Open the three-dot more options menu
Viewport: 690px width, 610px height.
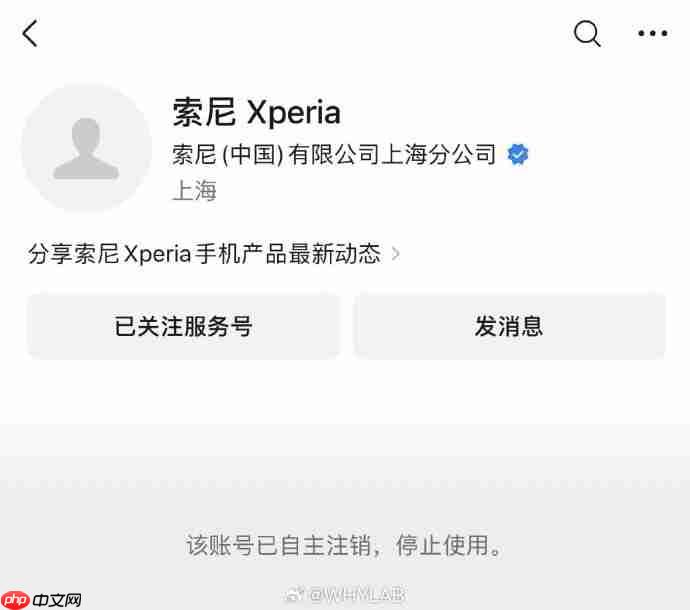pos(653,33)
